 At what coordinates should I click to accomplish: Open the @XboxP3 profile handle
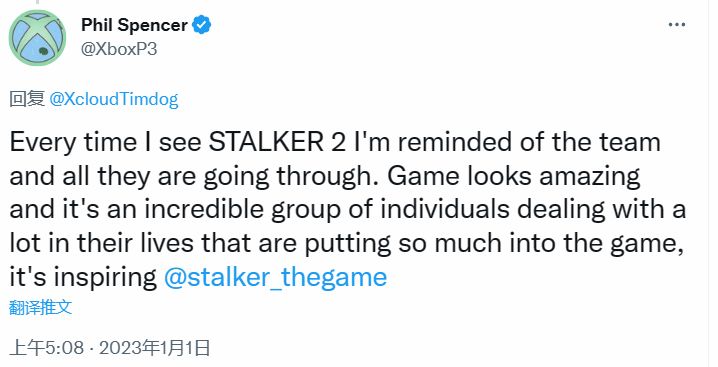coord(119,49)
